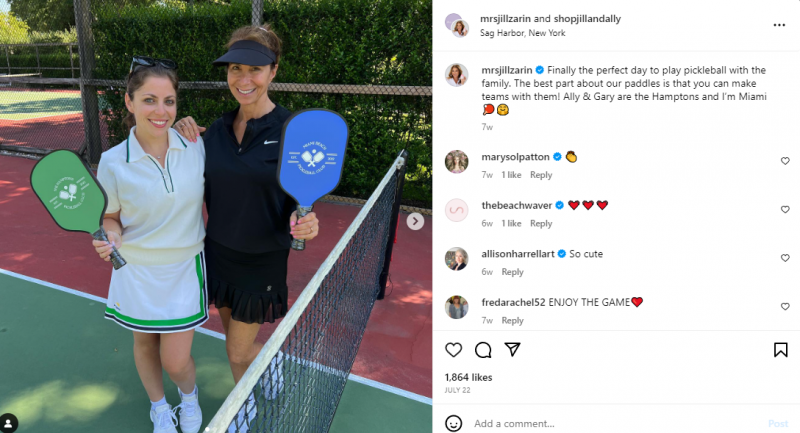The width and height of the screenshot is (800, 433).
Task: Open emoji picker smiley icon
Action: click(454, 423)
